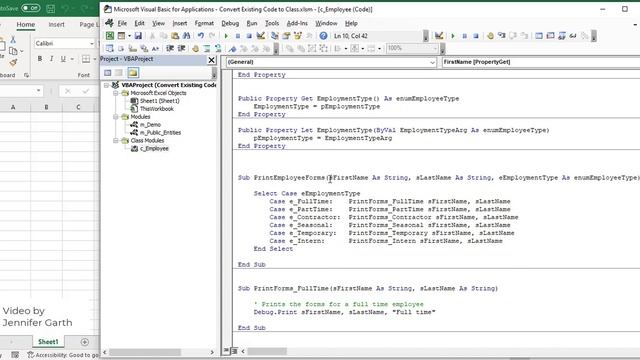This screenshot has width=640, height=360.
Task: Click Indent icon in Edit toolbar
Action: coord(170,49)
